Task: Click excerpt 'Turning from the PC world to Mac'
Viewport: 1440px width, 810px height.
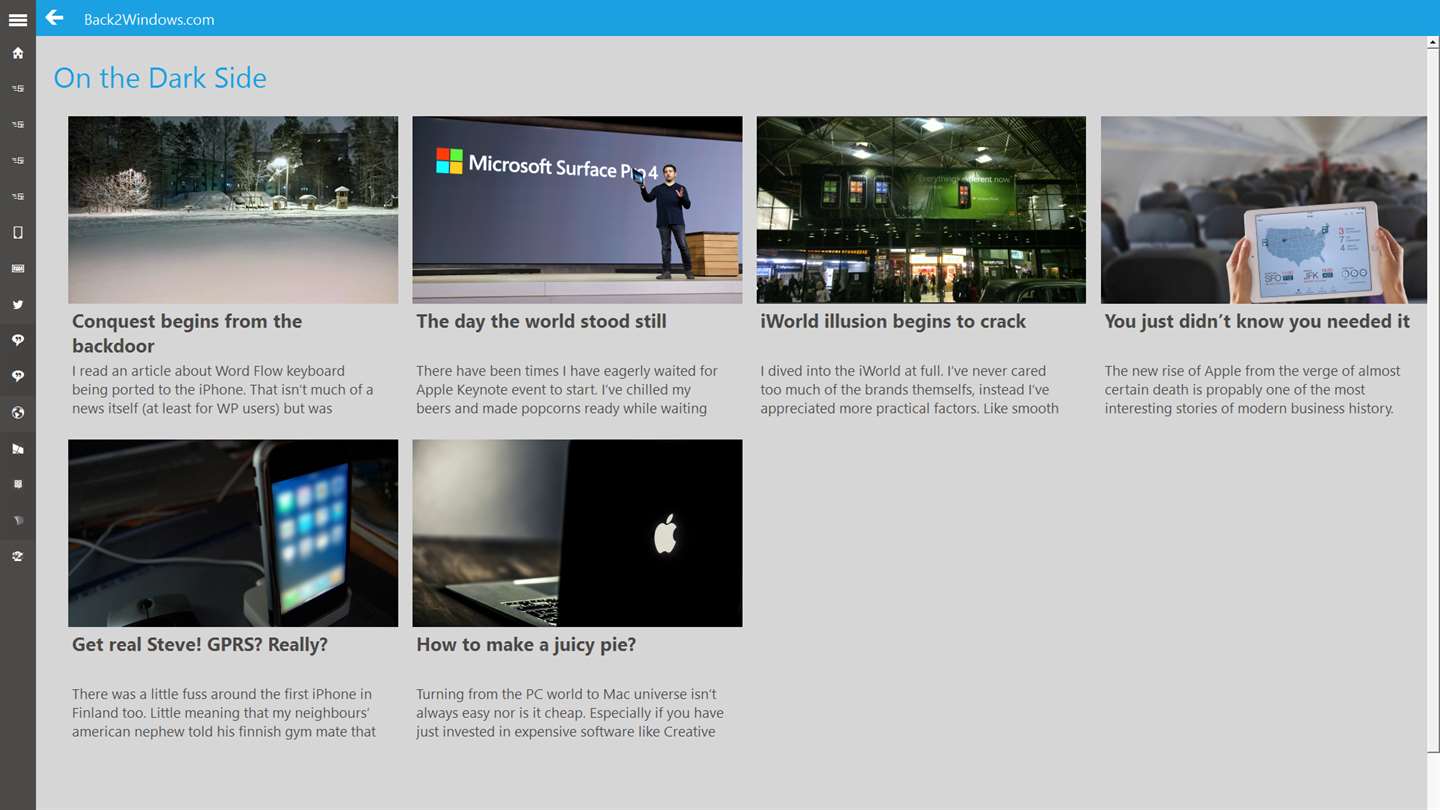Action: point(570,713)
